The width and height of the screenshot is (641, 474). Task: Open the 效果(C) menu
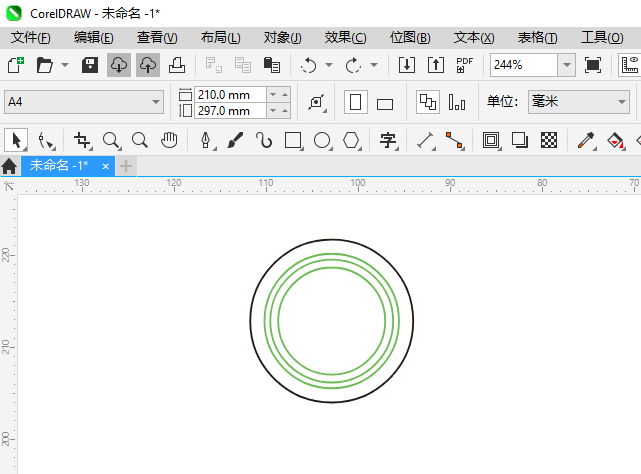[345, 38]
